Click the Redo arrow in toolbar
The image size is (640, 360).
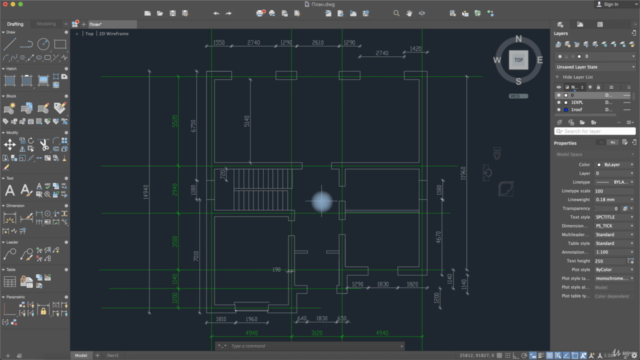[x=229, y=13]
